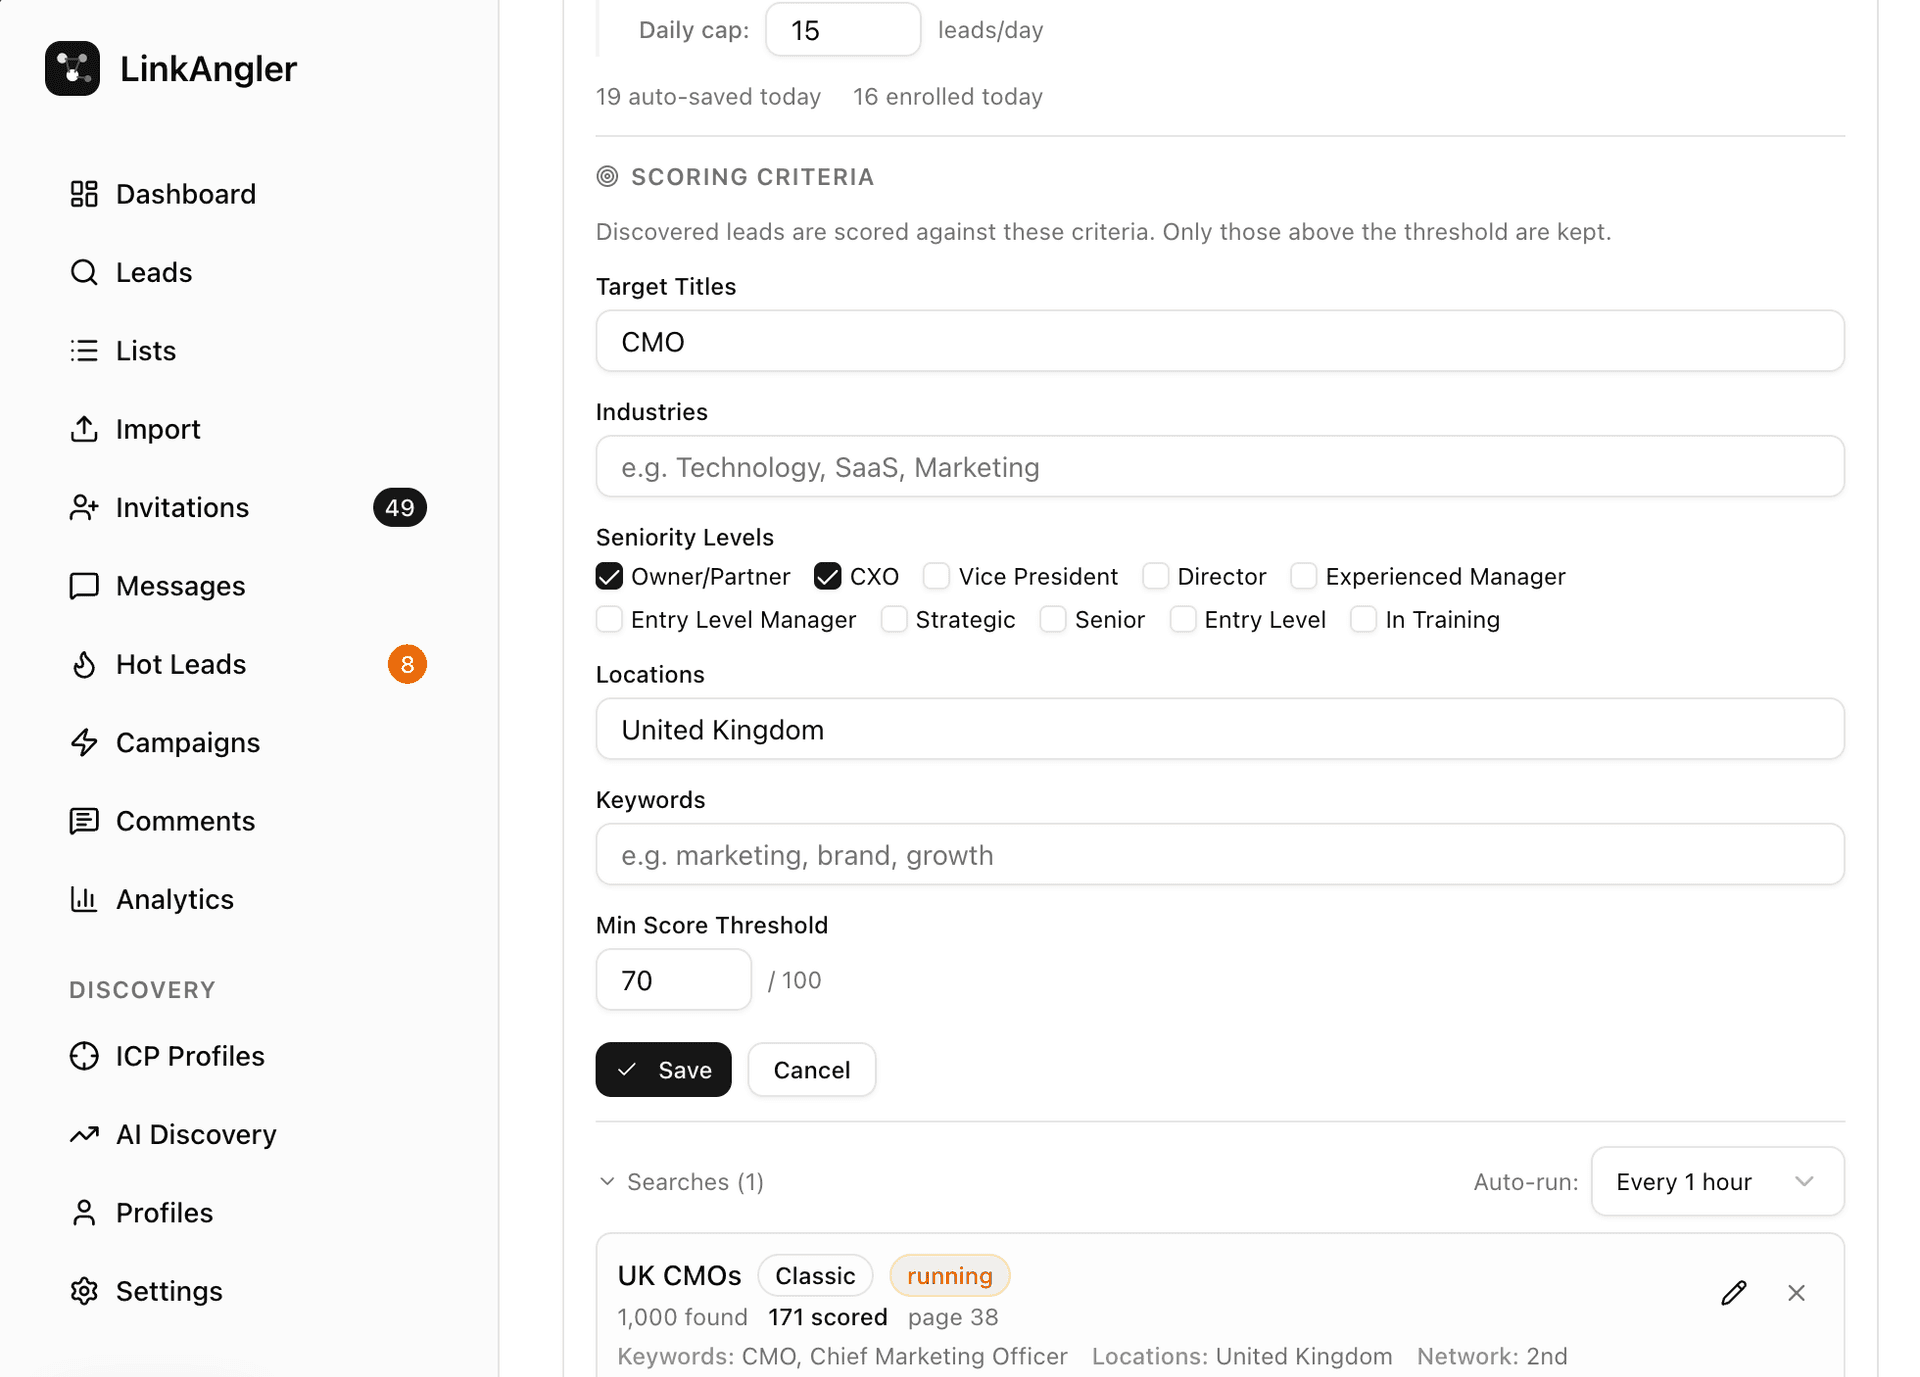This screenshot has width=1920, height=1377.
Task: Check the Director seniority level
Action: click(1156, 576)
